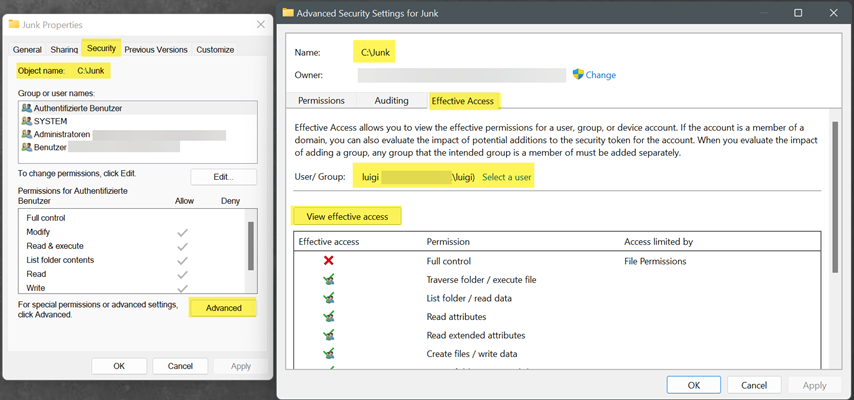Click the List folder contents Allow checkmark

pos(182,260)
